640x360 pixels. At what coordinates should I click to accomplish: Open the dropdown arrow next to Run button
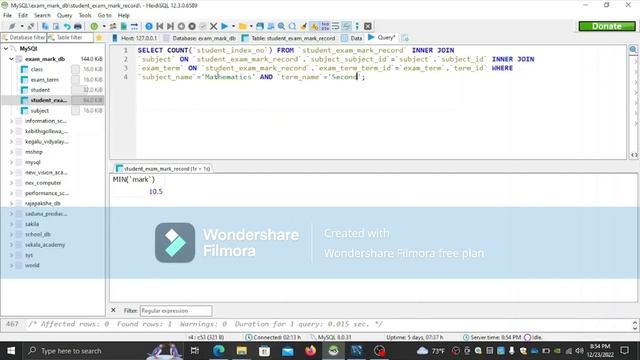click(233, 26)
